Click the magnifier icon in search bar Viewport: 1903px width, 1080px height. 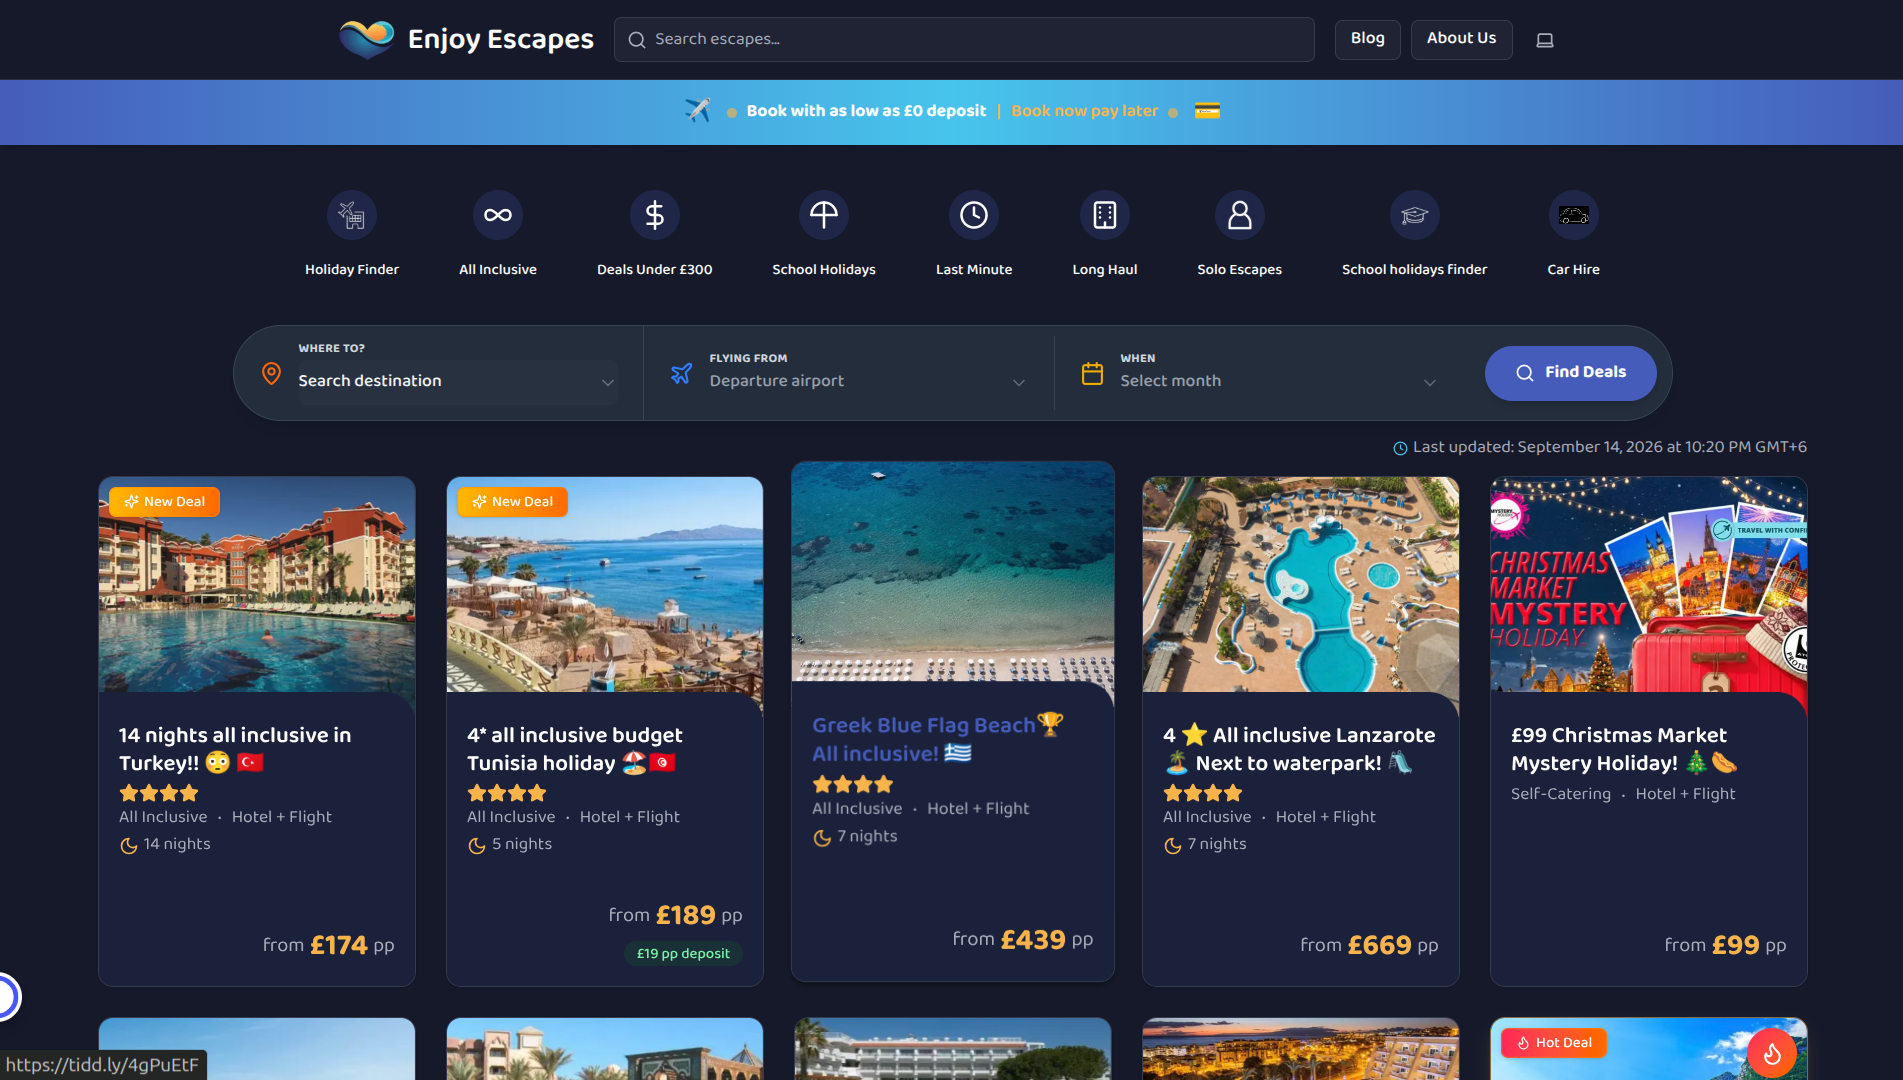coord(637,40)
